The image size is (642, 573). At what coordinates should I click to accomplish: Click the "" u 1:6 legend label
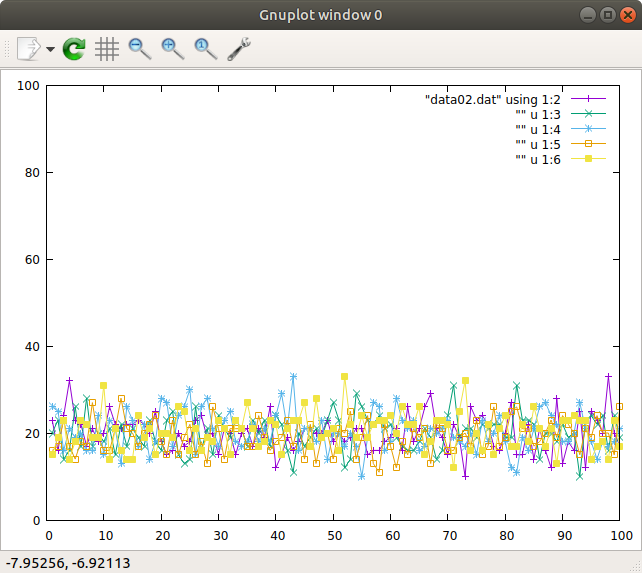[x=538, y=160]
